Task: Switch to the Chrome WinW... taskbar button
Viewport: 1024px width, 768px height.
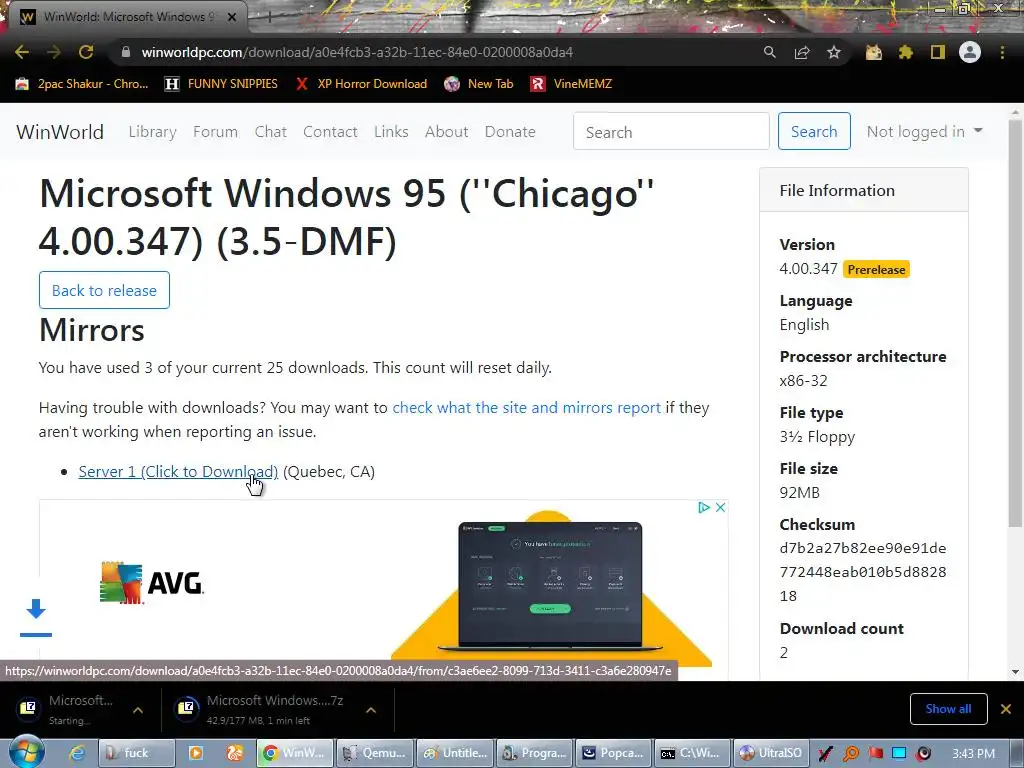Action: click(295, 753)
